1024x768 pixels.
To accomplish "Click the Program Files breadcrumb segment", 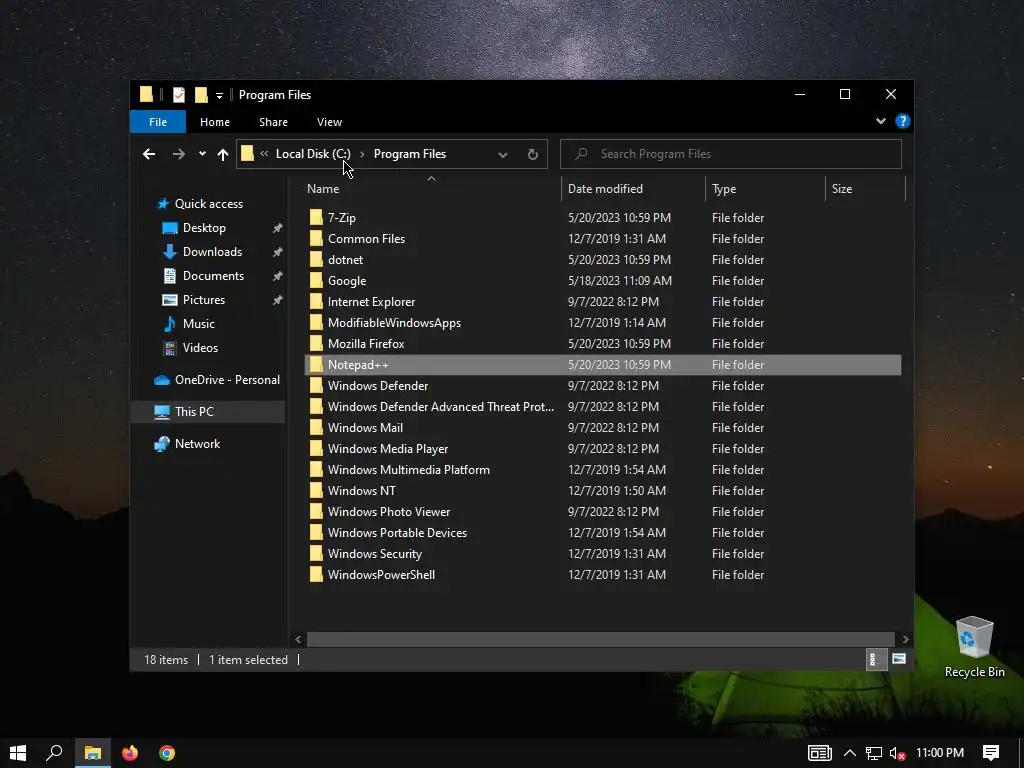I will (409, 154).
